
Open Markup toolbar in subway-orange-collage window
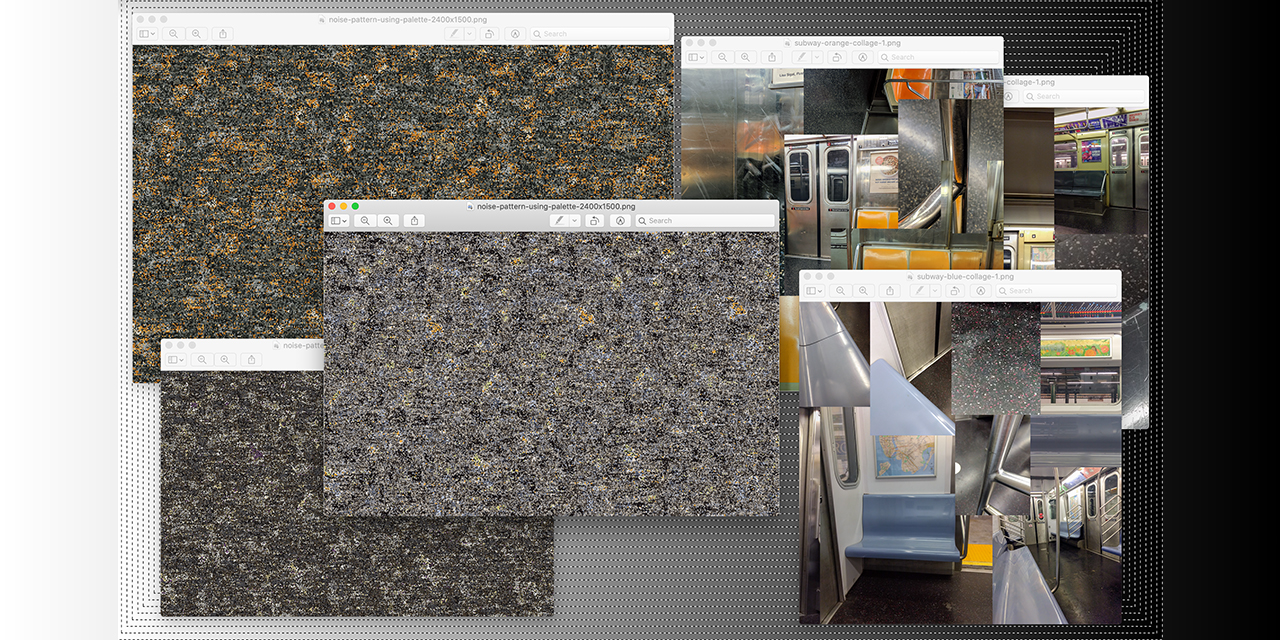862,57
